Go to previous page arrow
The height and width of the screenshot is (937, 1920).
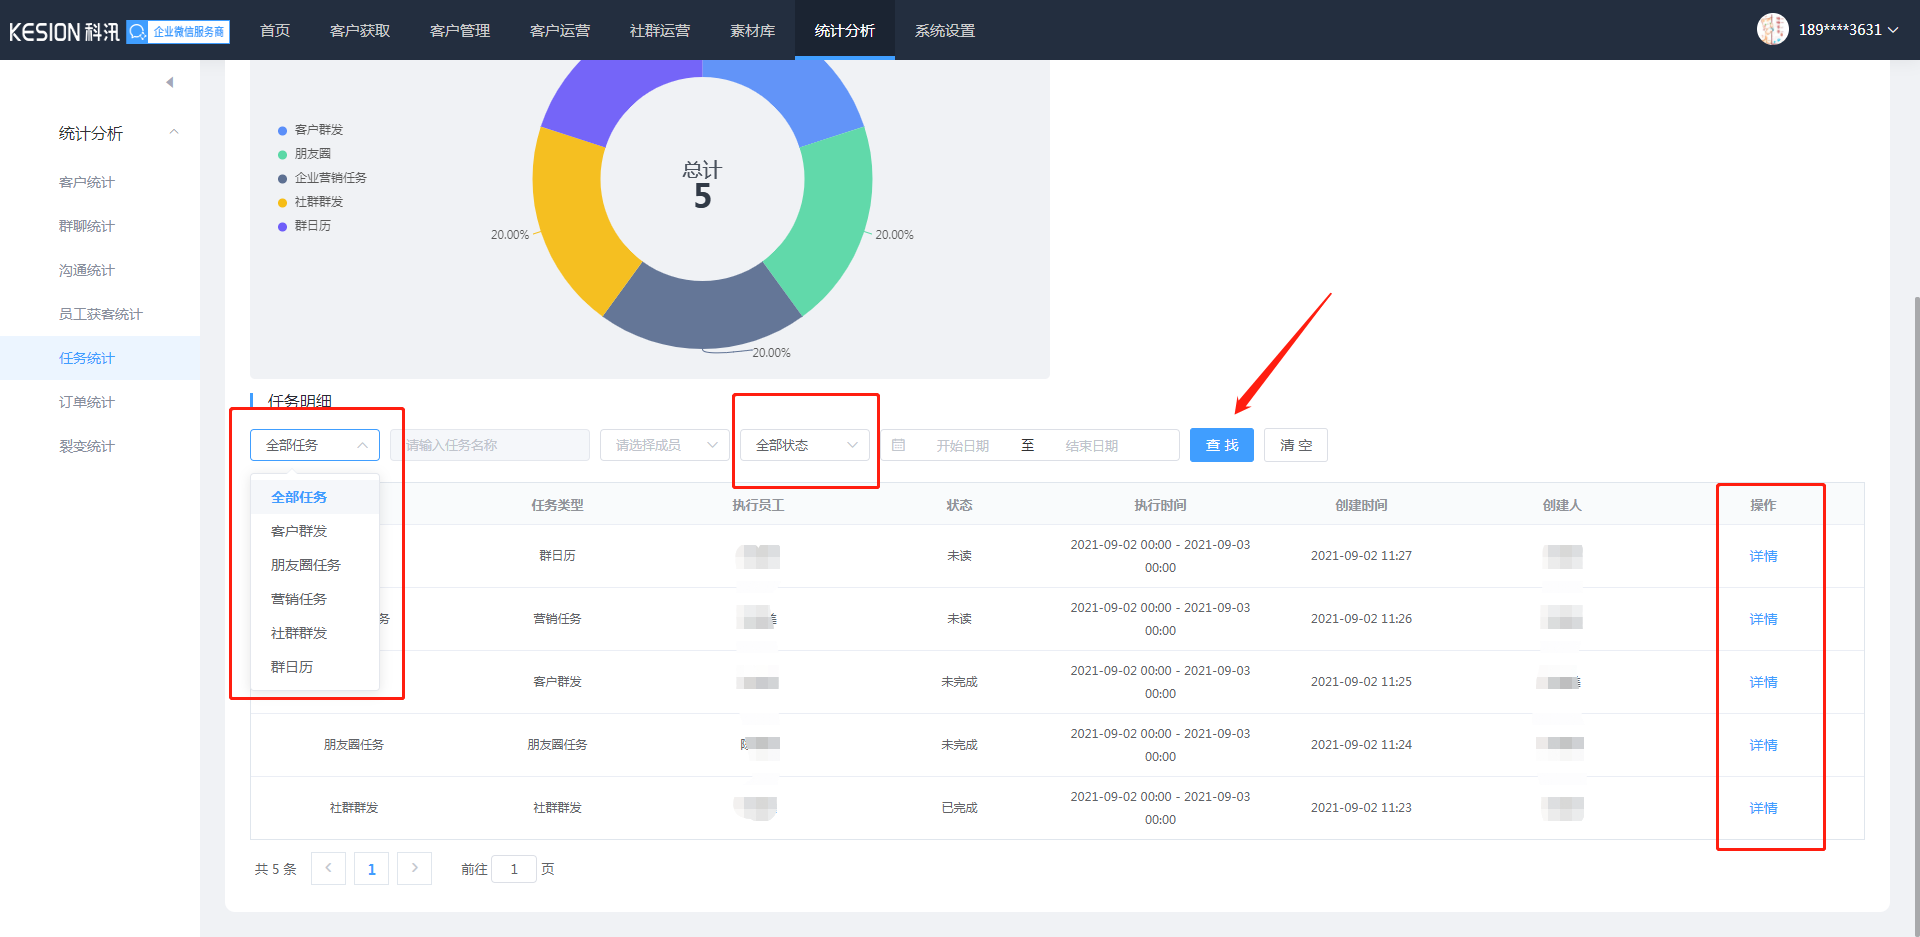328,868
